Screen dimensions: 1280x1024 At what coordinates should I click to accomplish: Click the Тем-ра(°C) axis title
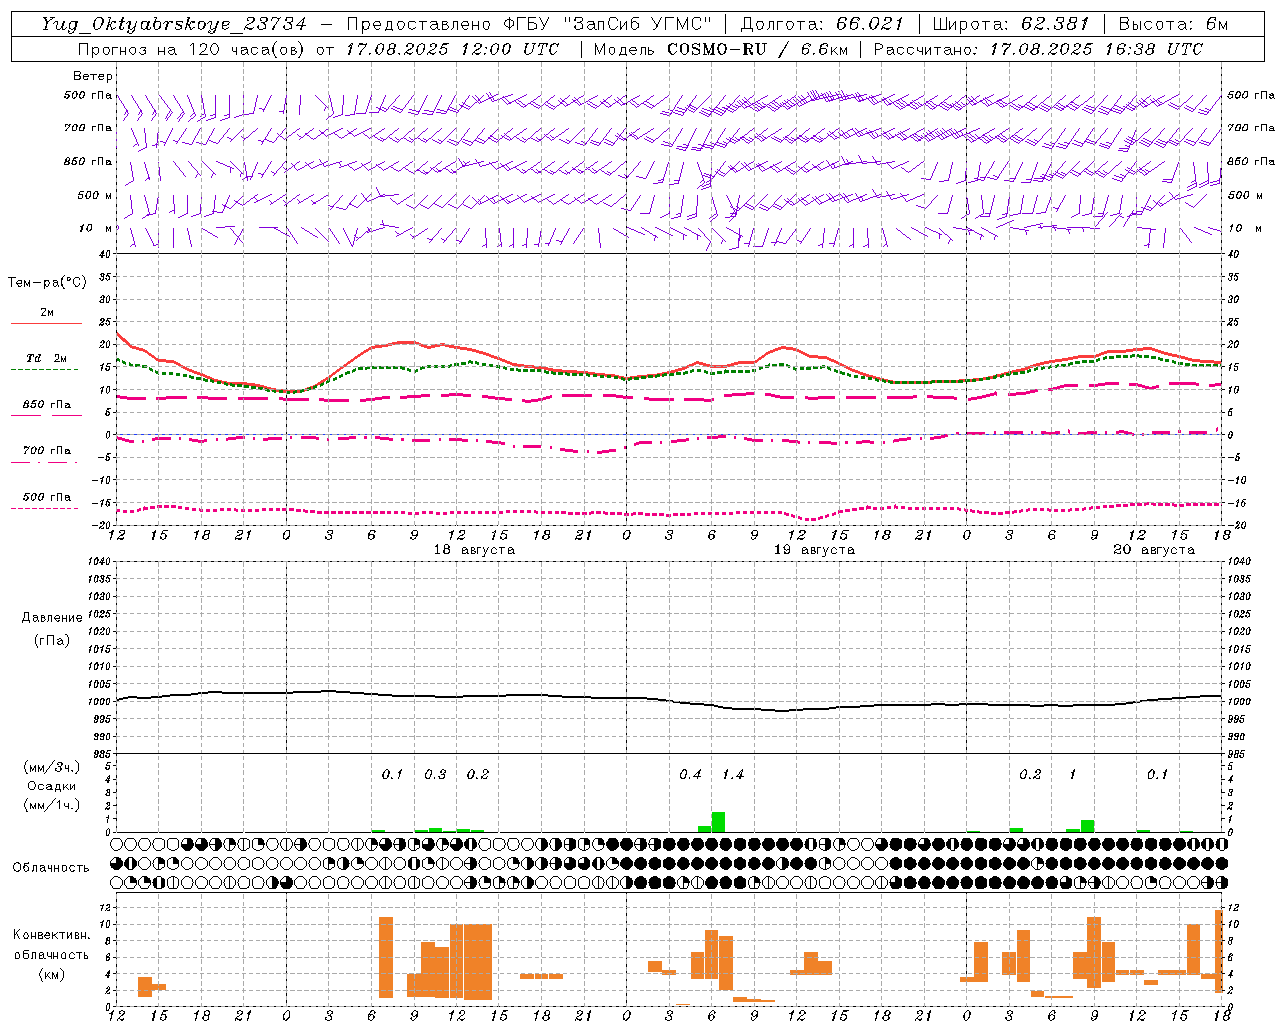pos(47,283)
